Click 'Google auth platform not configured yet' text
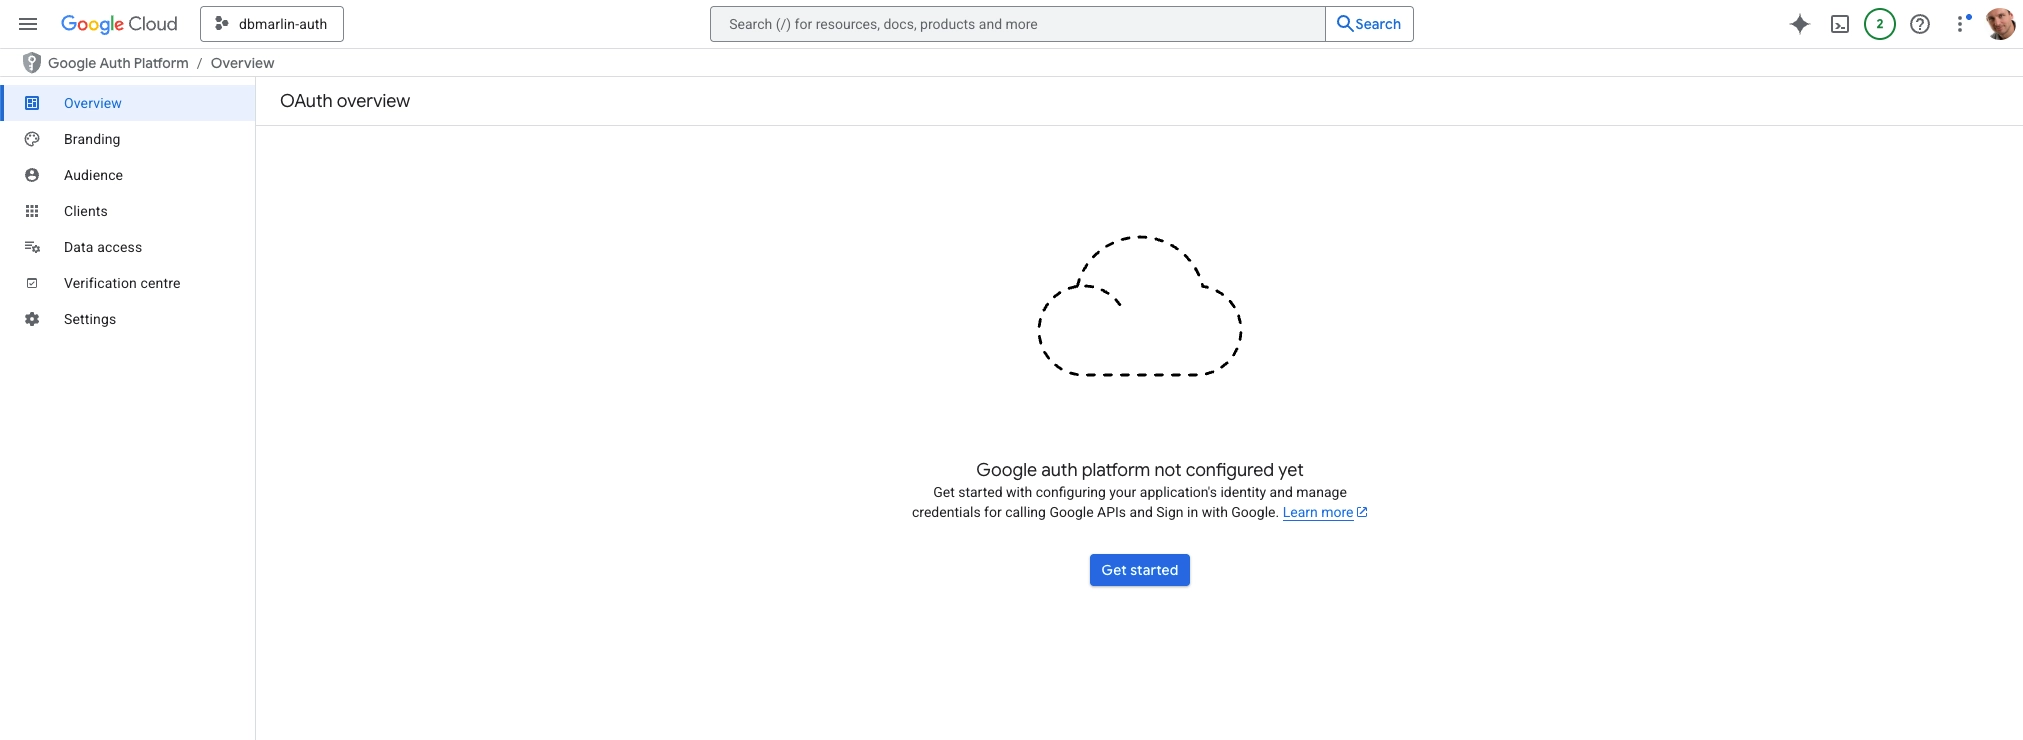The image size is (2023, 740). click(x=1140, y=470)
